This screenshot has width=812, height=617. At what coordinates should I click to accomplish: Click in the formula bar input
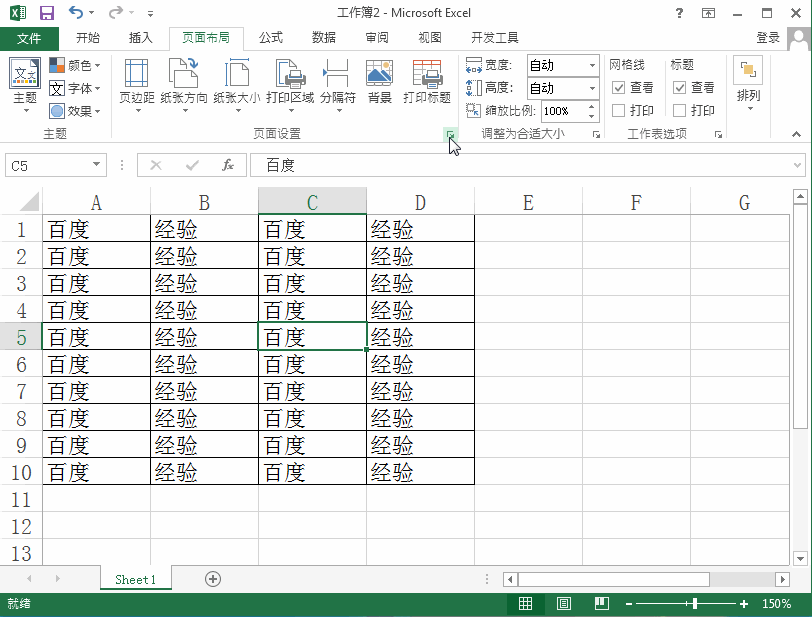coord(520,165)
